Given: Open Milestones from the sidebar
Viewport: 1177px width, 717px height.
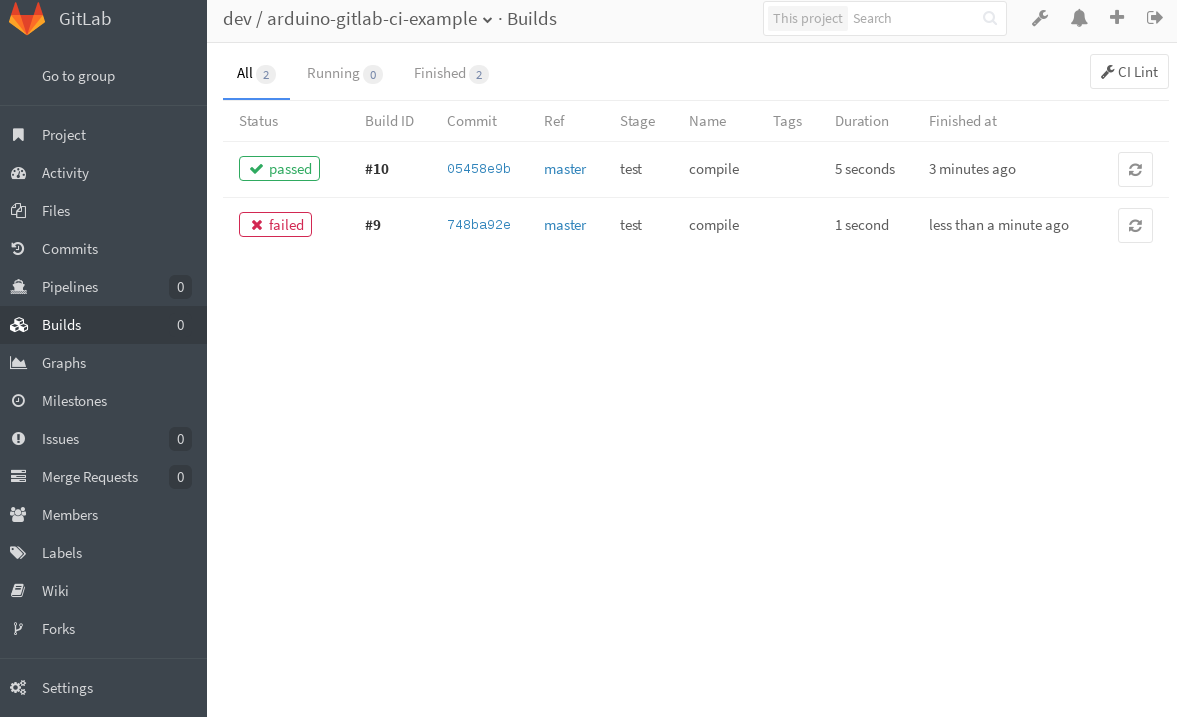Looking at the screenshot, I should click(75, 401).
